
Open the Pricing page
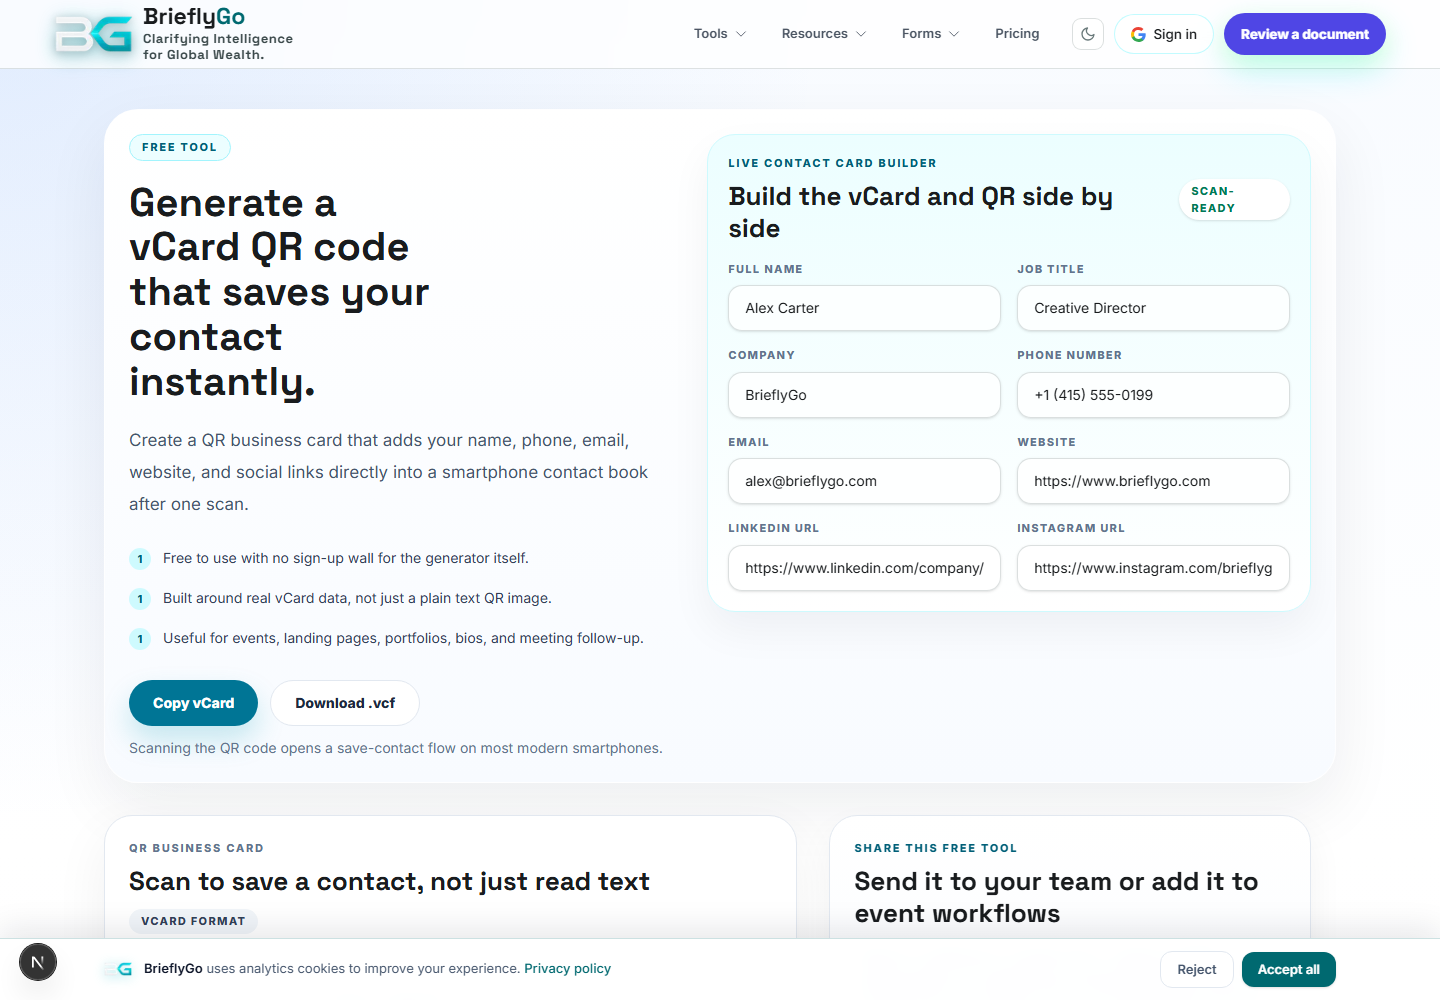[1017, 34]
